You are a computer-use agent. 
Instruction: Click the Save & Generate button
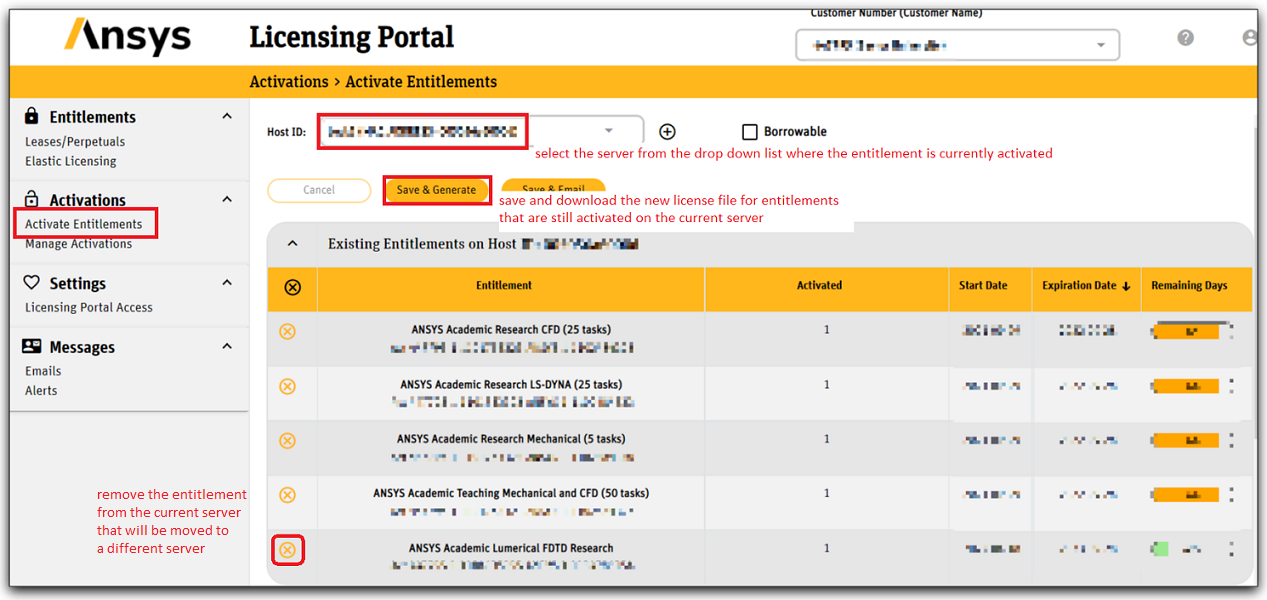436,190
